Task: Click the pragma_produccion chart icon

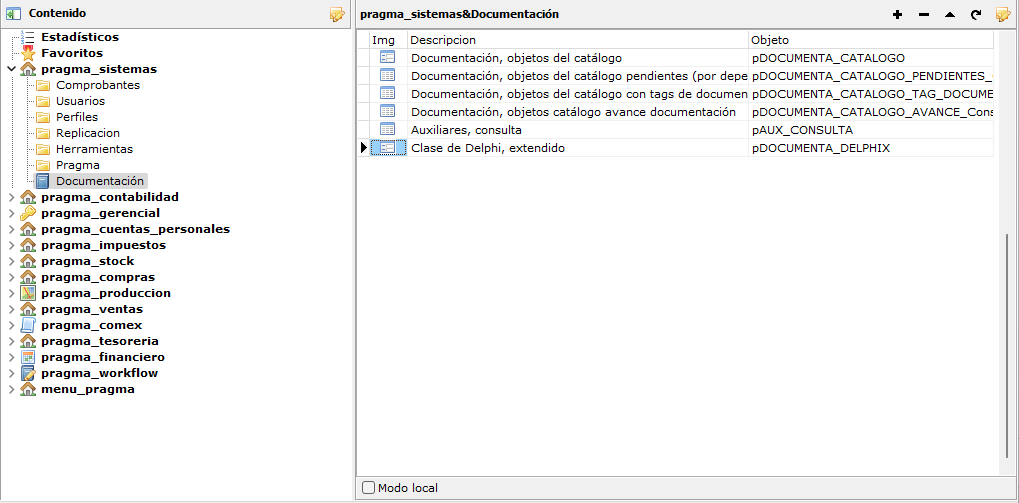Action: tap(28, 293)
